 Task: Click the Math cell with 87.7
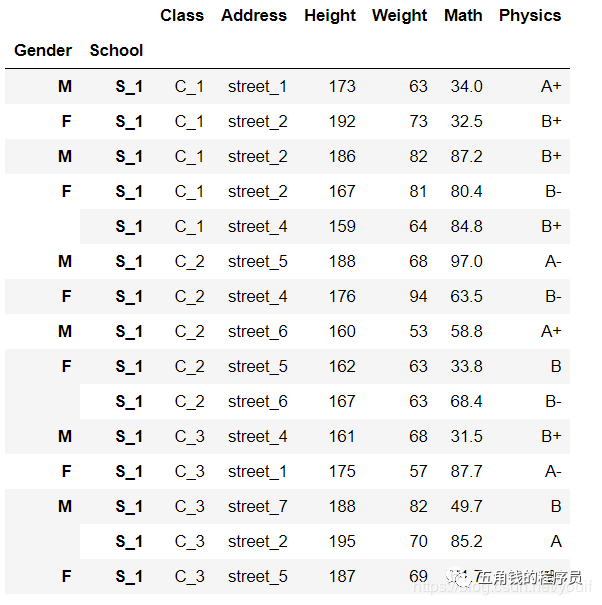(x=467, y=472)
